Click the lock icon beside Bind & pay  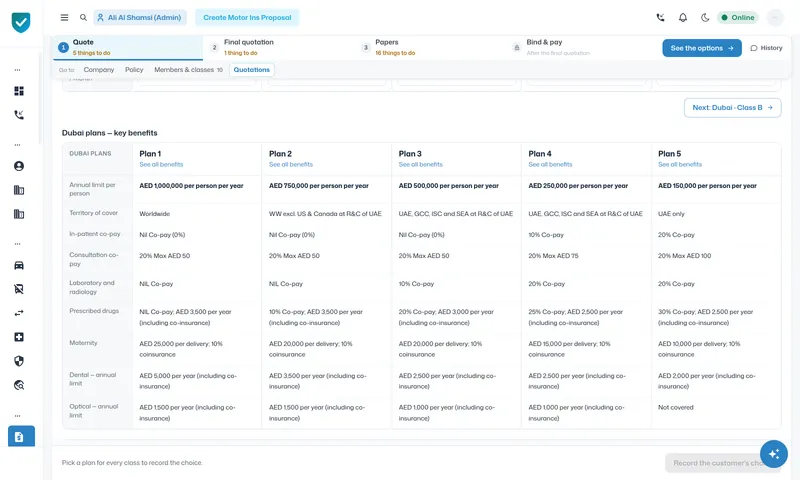(516, 47)
